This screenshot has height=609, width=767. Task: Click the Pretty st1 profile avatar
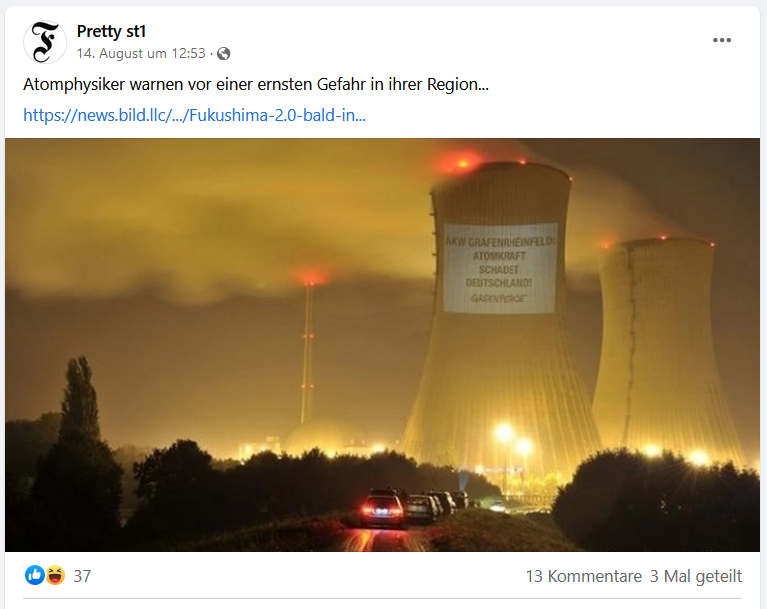(x=45, y=42)
